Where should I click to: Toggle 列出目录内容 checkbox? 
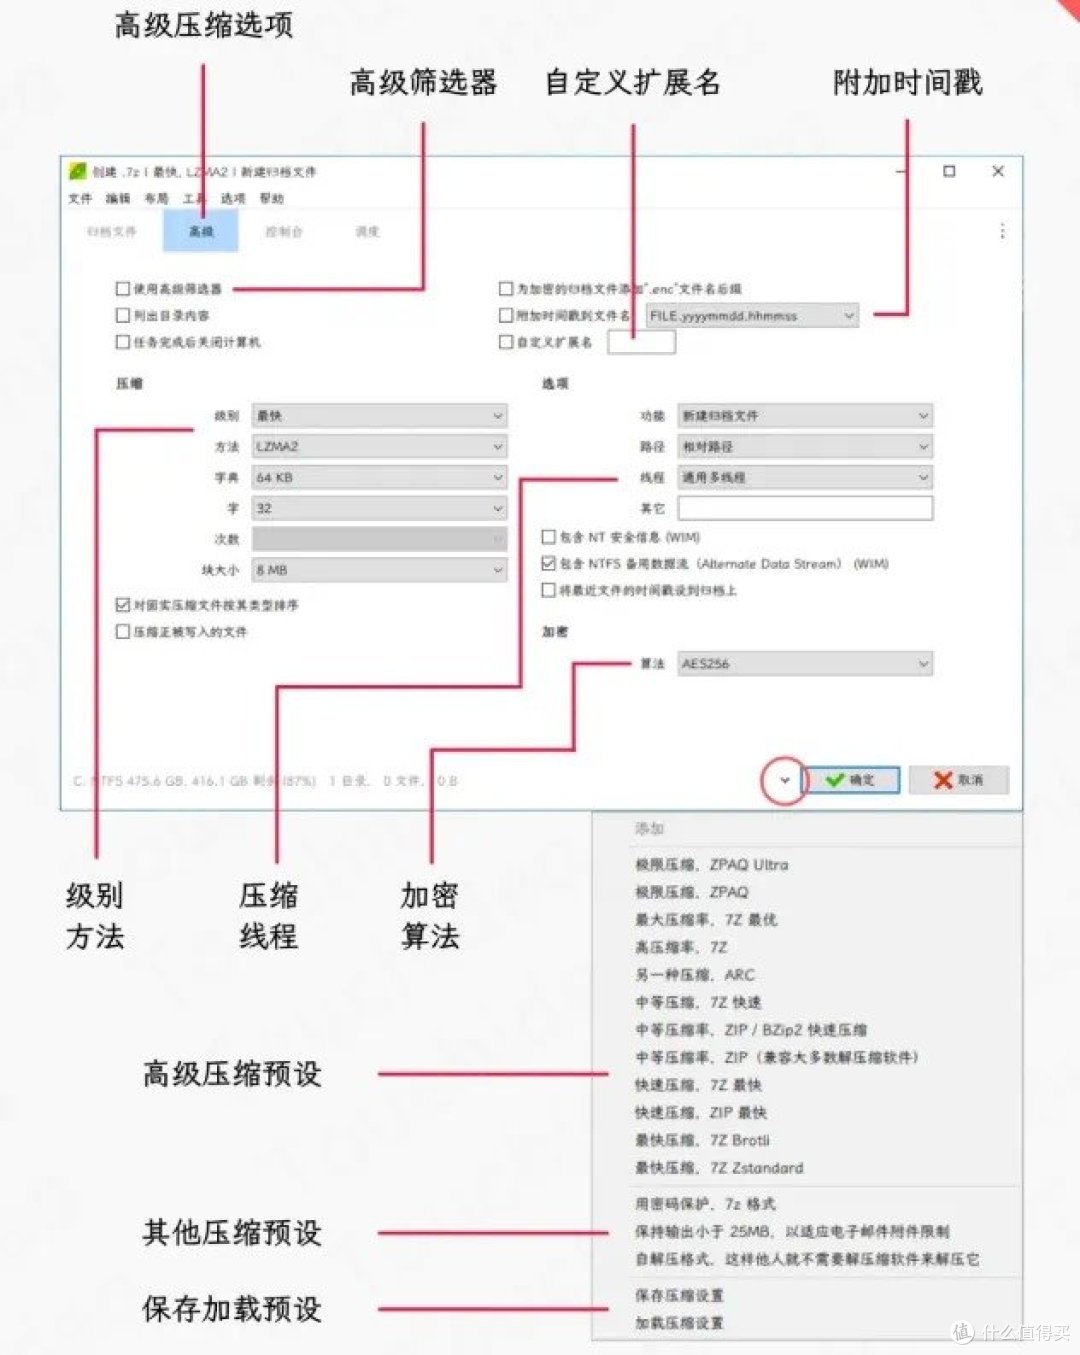click(x=123, y=315)
